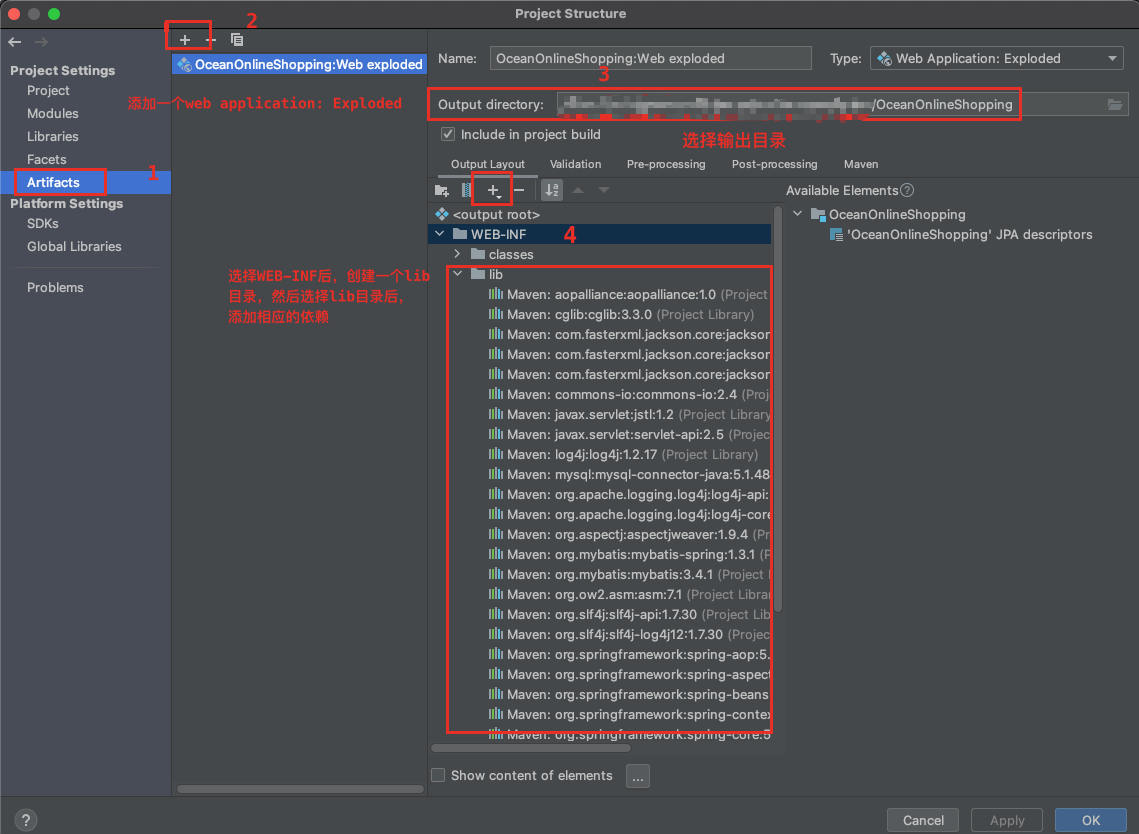1139x834 pixels.
Task: Select Maven cglib:cglib:3.3.0 library
Action: pos(622,315)
